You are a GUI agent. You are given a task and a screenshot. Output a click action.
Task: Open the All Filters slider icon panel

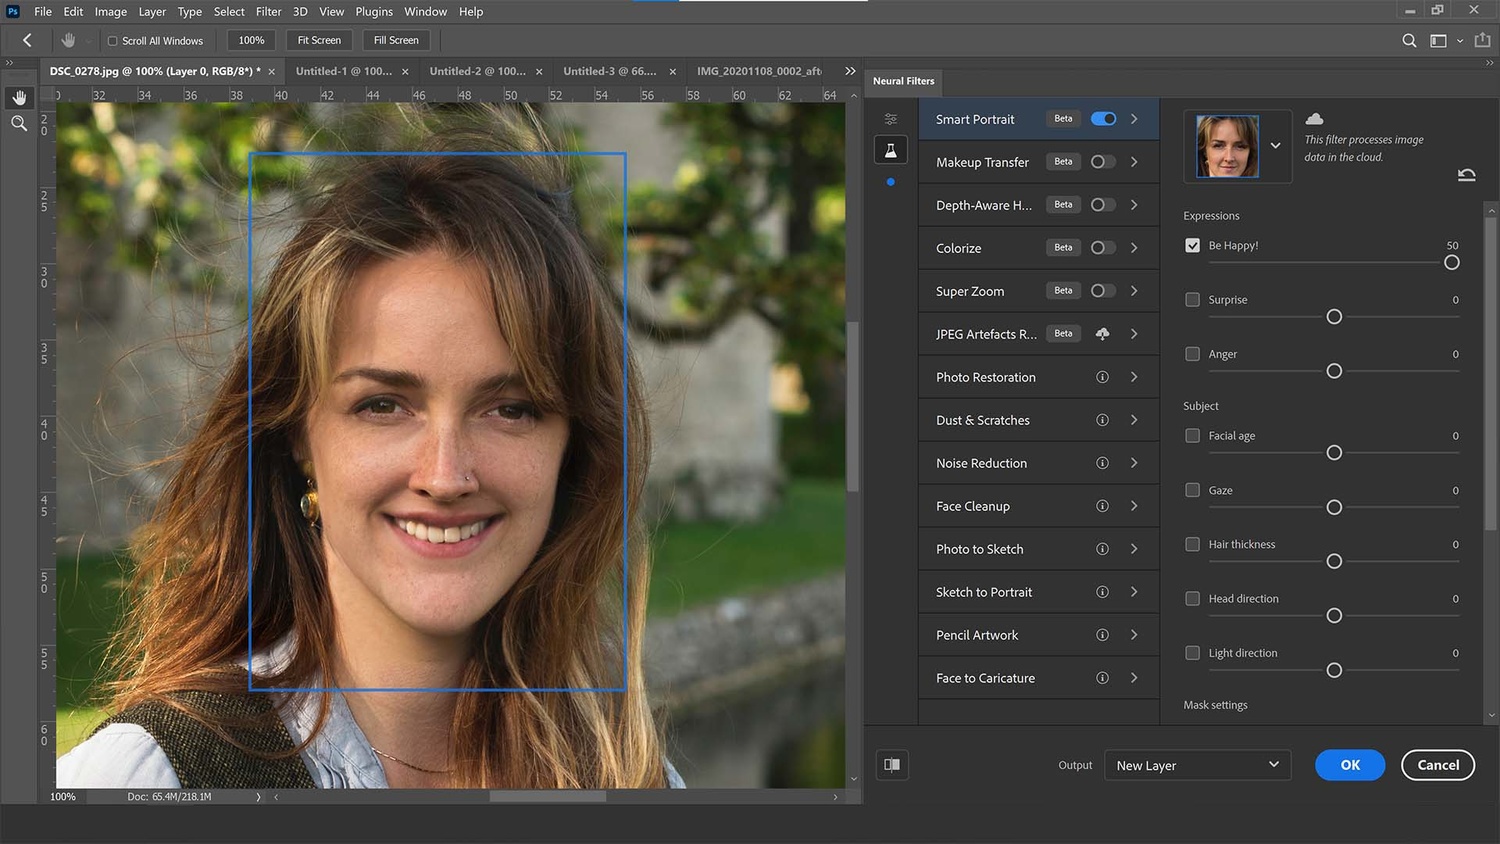890,118
